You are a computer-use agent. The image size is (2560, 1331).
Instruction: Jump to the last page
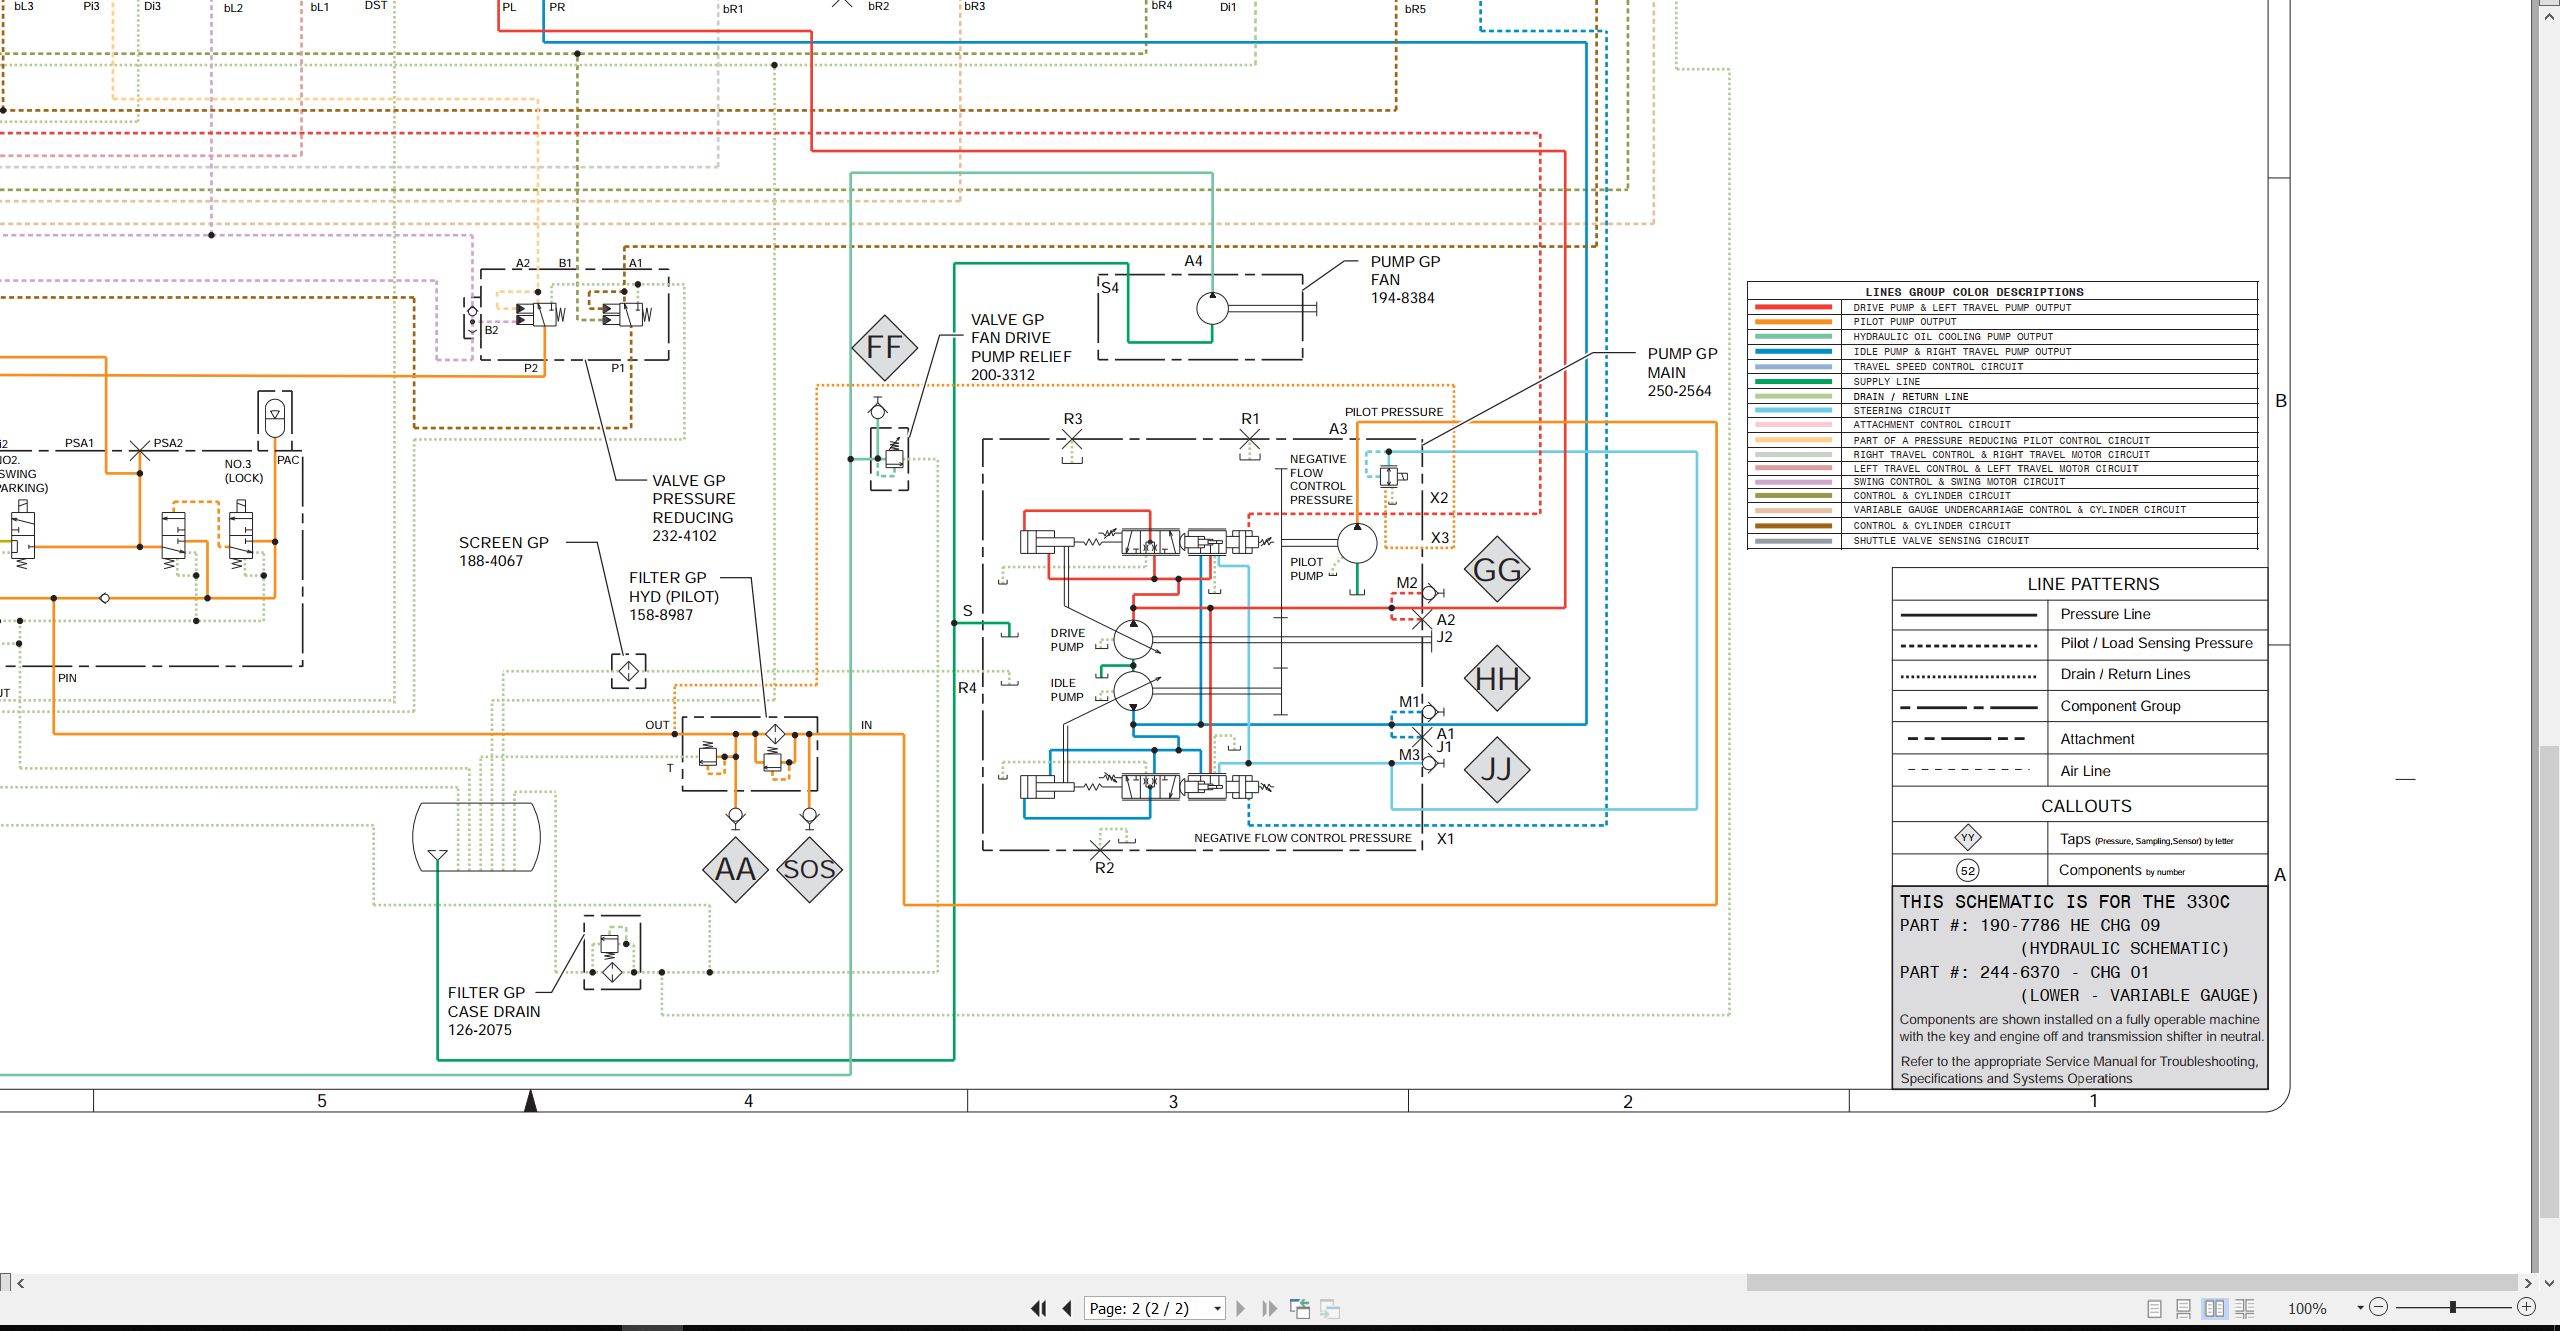[x=1270, y=1308]
